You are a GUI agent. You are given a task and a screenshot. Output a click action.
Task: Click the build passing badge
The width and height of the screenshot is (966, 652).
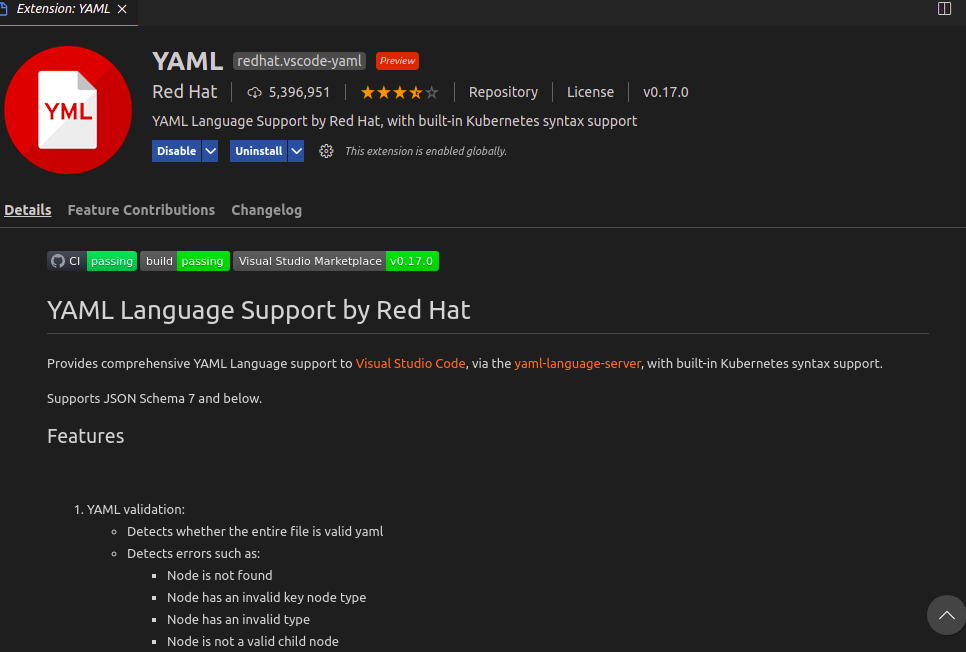coord(185,261)
